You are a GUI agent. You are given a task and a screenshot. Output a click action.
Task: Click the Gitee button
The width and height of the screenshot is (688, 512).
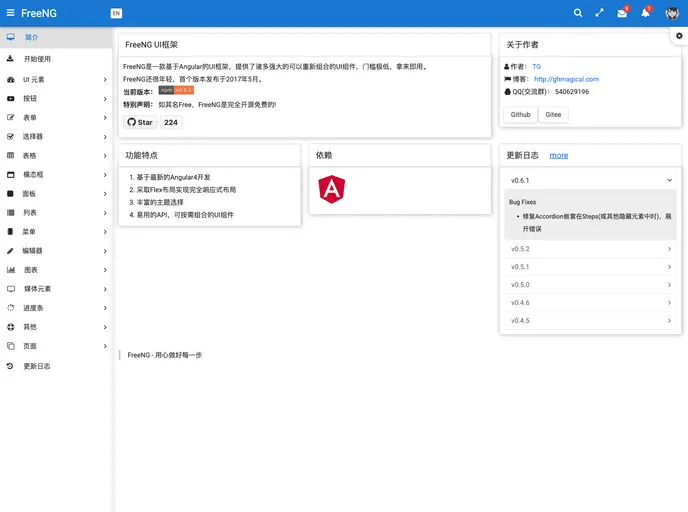(553, 115)
